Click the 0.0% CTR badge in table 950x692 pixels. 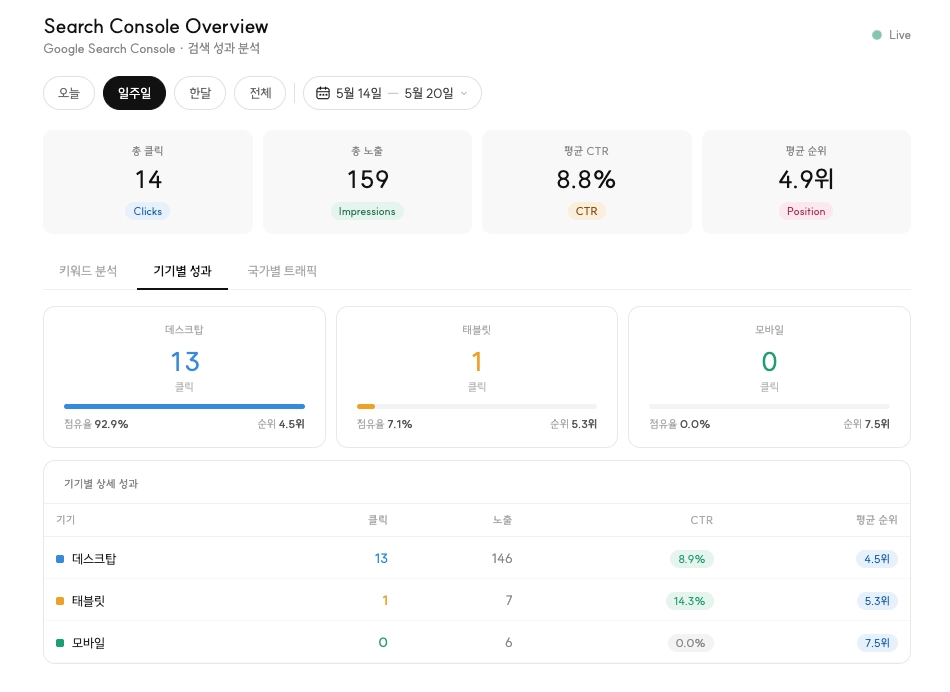click(x=691, y=643)
